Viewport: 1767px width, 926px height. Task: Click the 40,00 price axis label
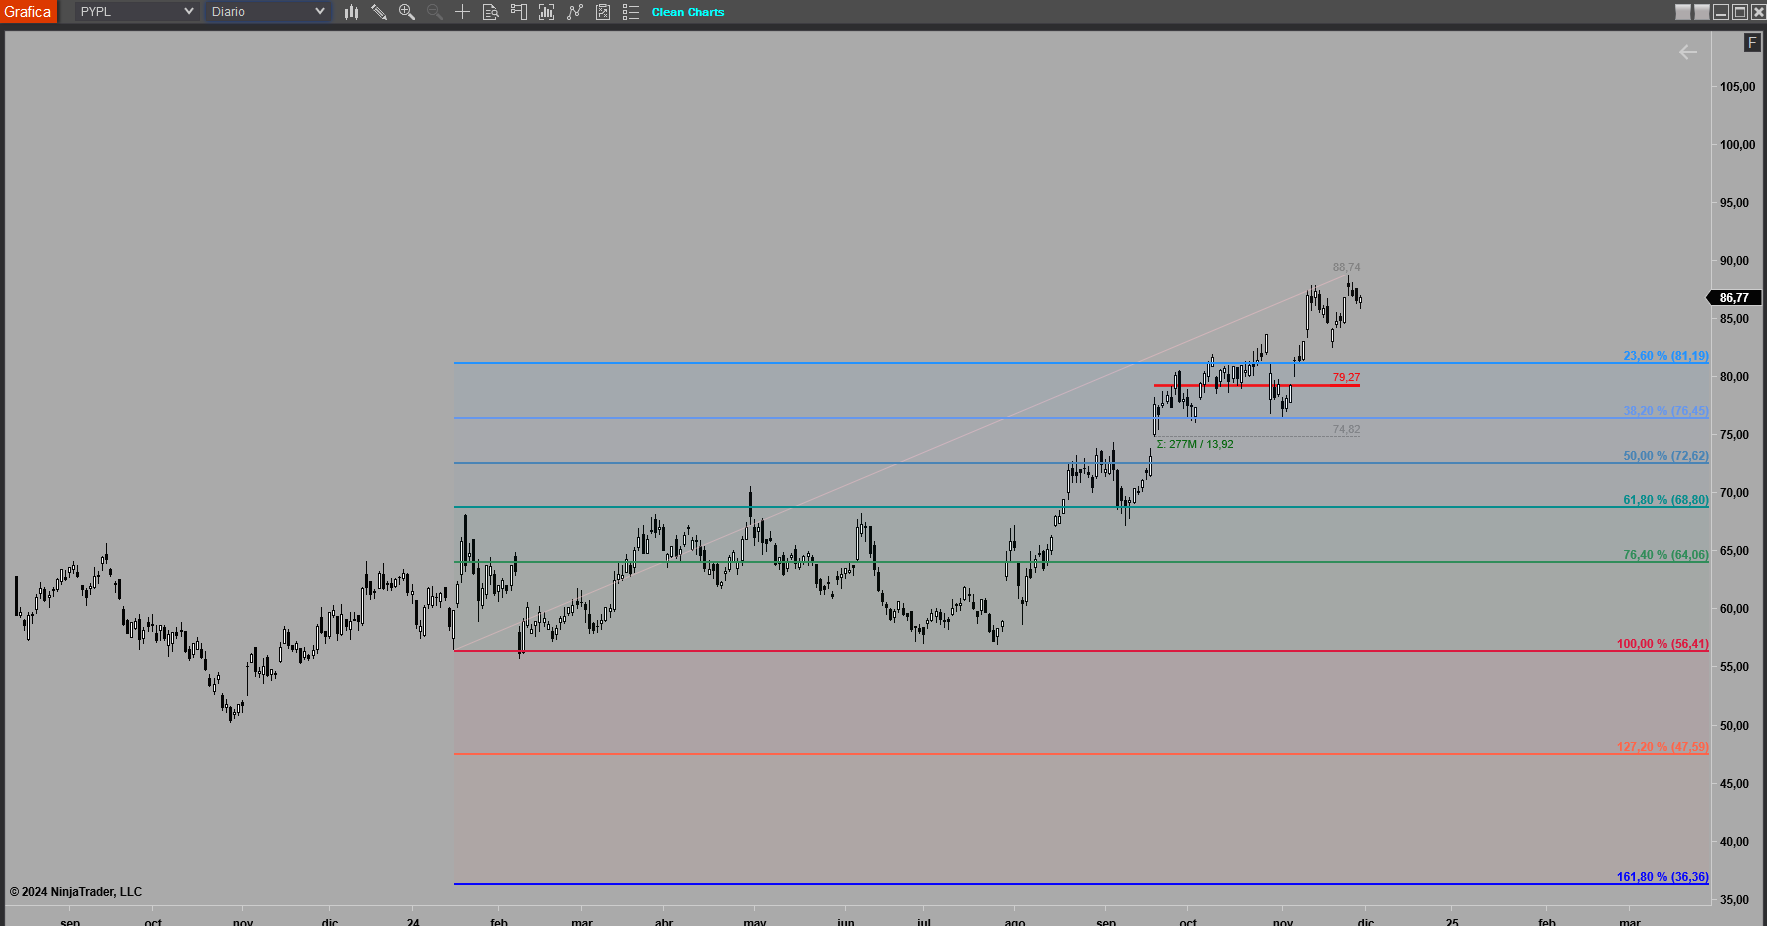(1734, 842)
